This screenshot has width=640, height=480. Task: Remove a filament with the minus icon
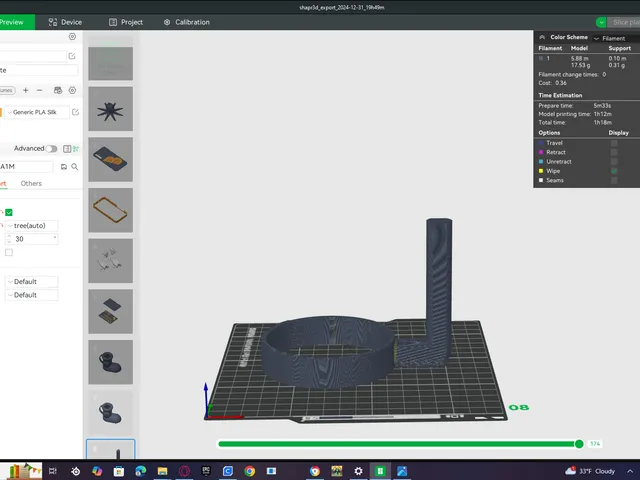click(40, 90)
